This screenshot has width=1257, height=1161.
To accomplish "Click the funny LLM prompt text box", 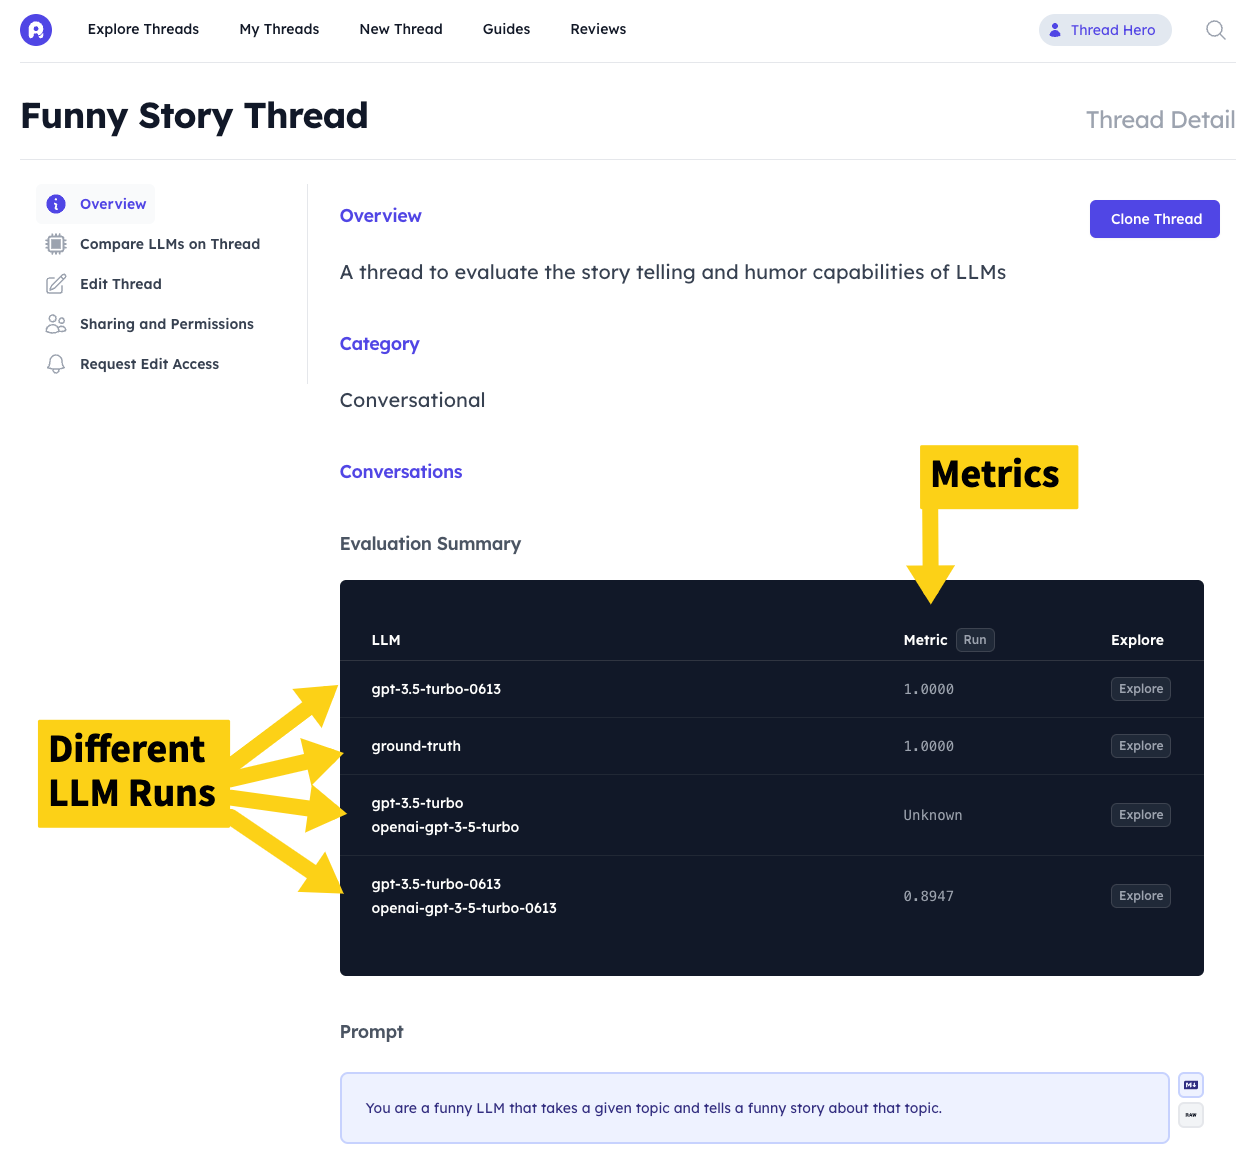I will point(754,1108).
